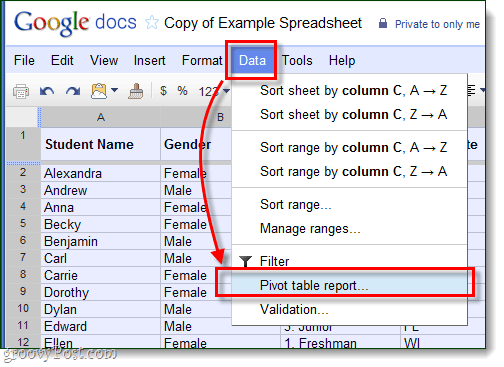This screenshot has width=504, height=367.
Task: Click the Carl cell
Action: point(101,258)
